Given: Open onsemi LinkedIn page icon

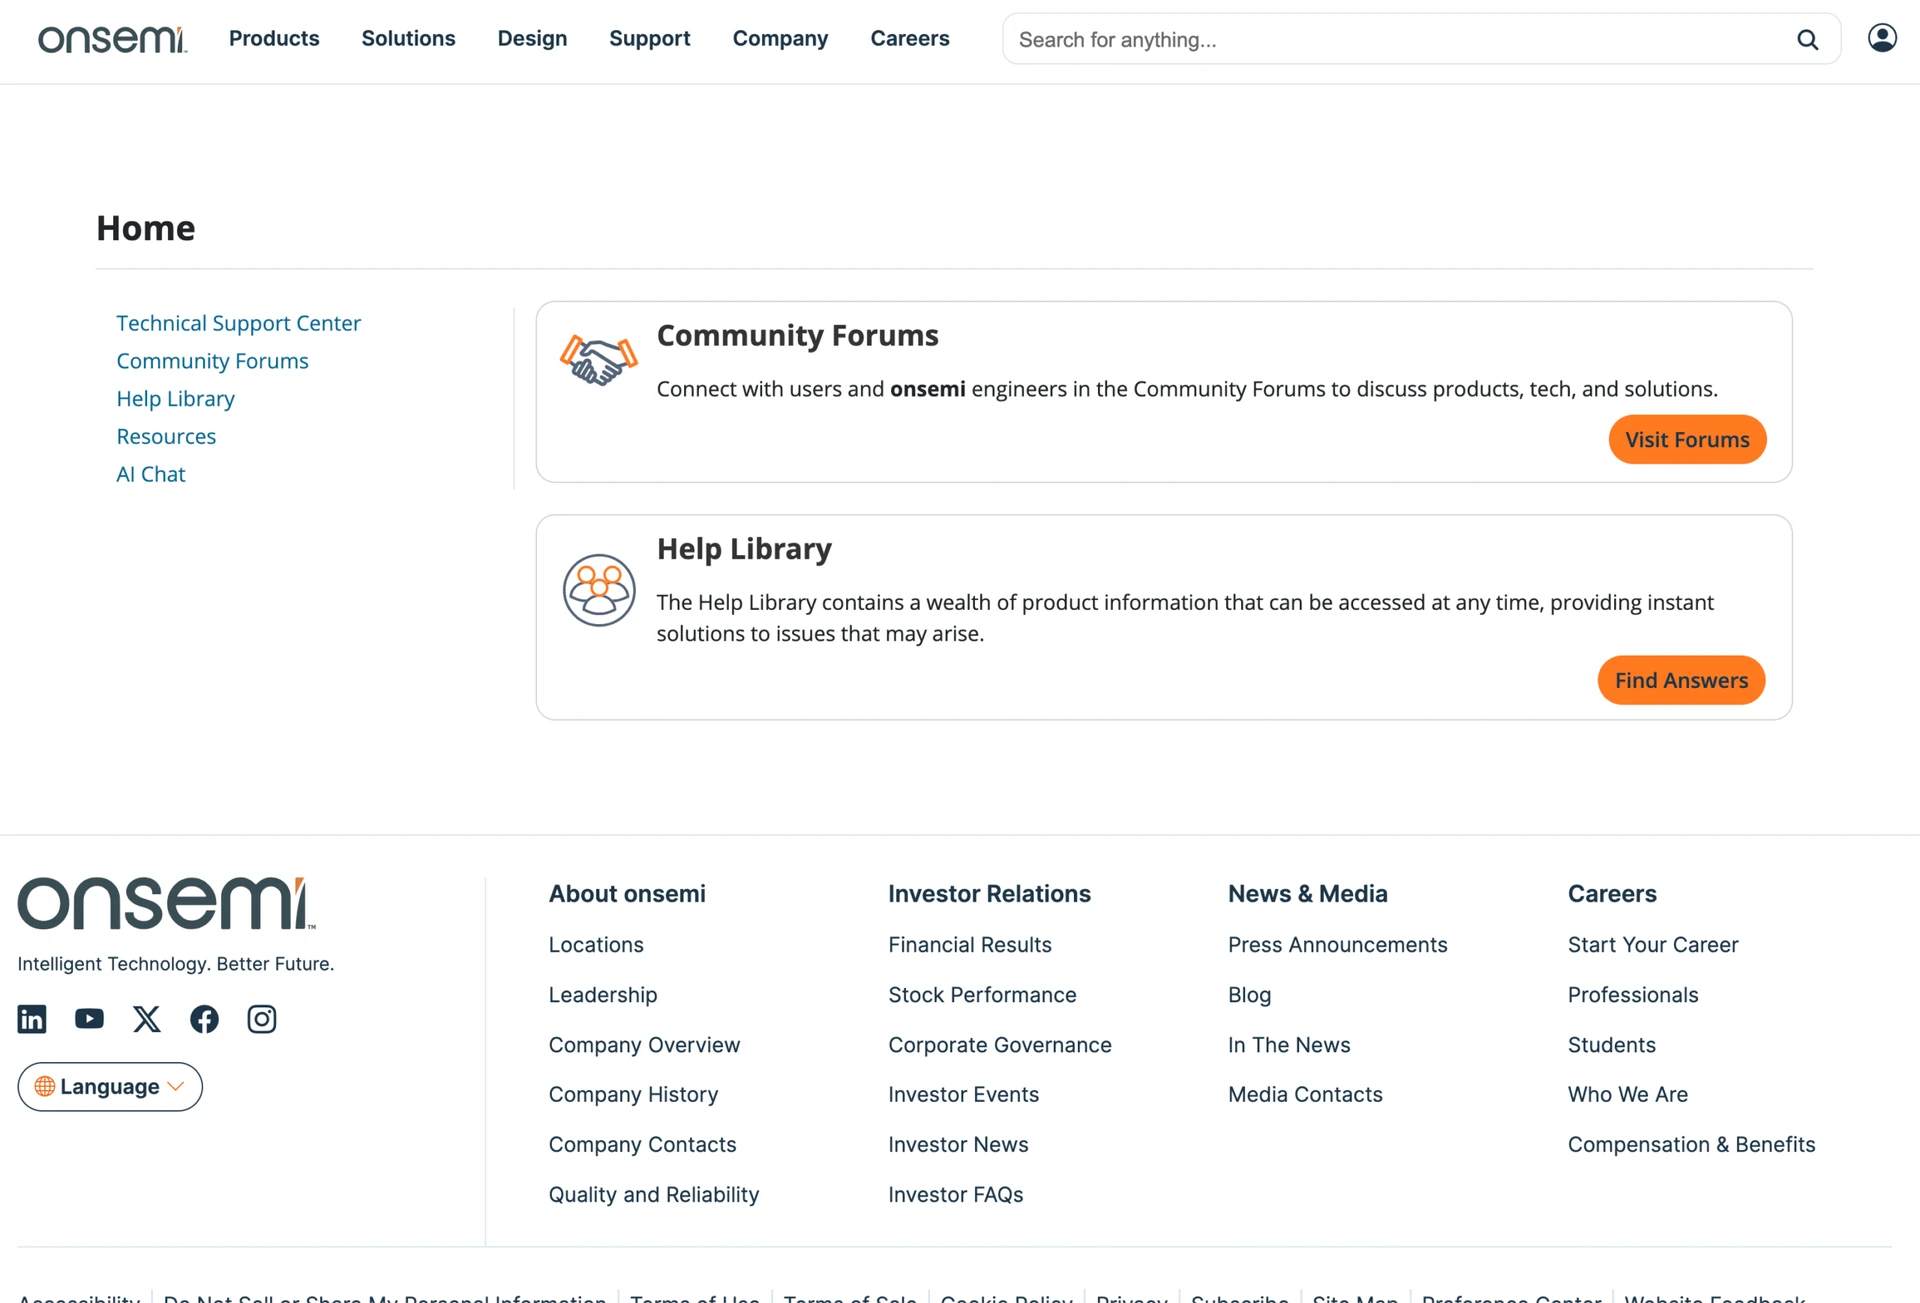Looking at the screenshot, I should click(32, 1019).
